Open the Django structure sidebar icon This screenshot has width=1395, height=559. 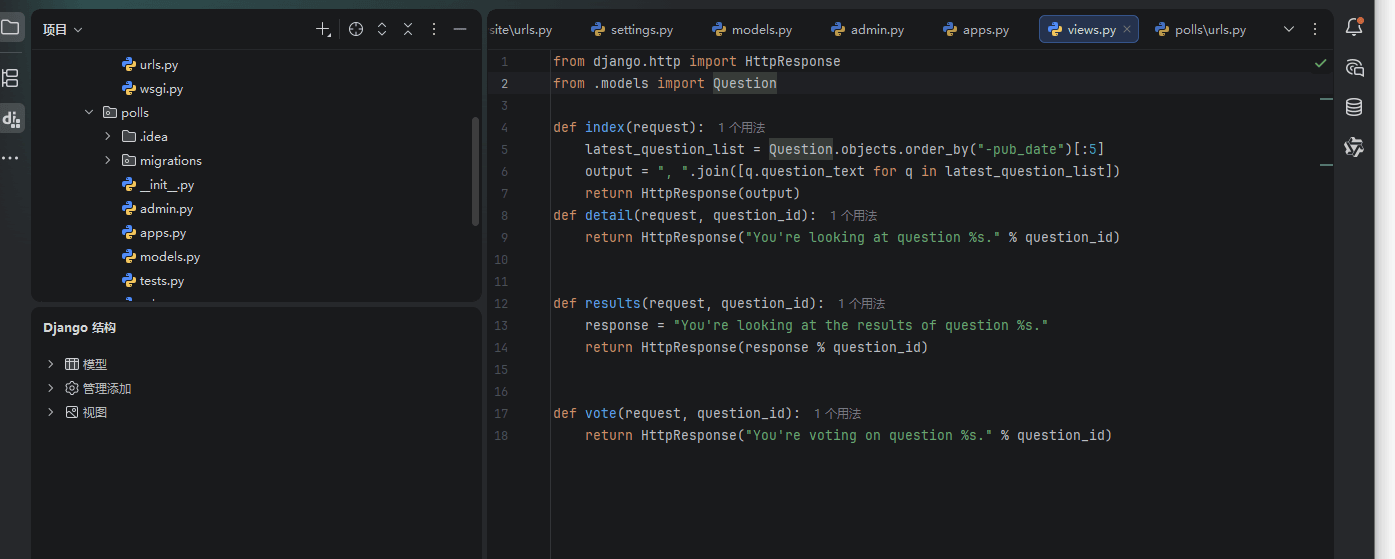(11, 119)
